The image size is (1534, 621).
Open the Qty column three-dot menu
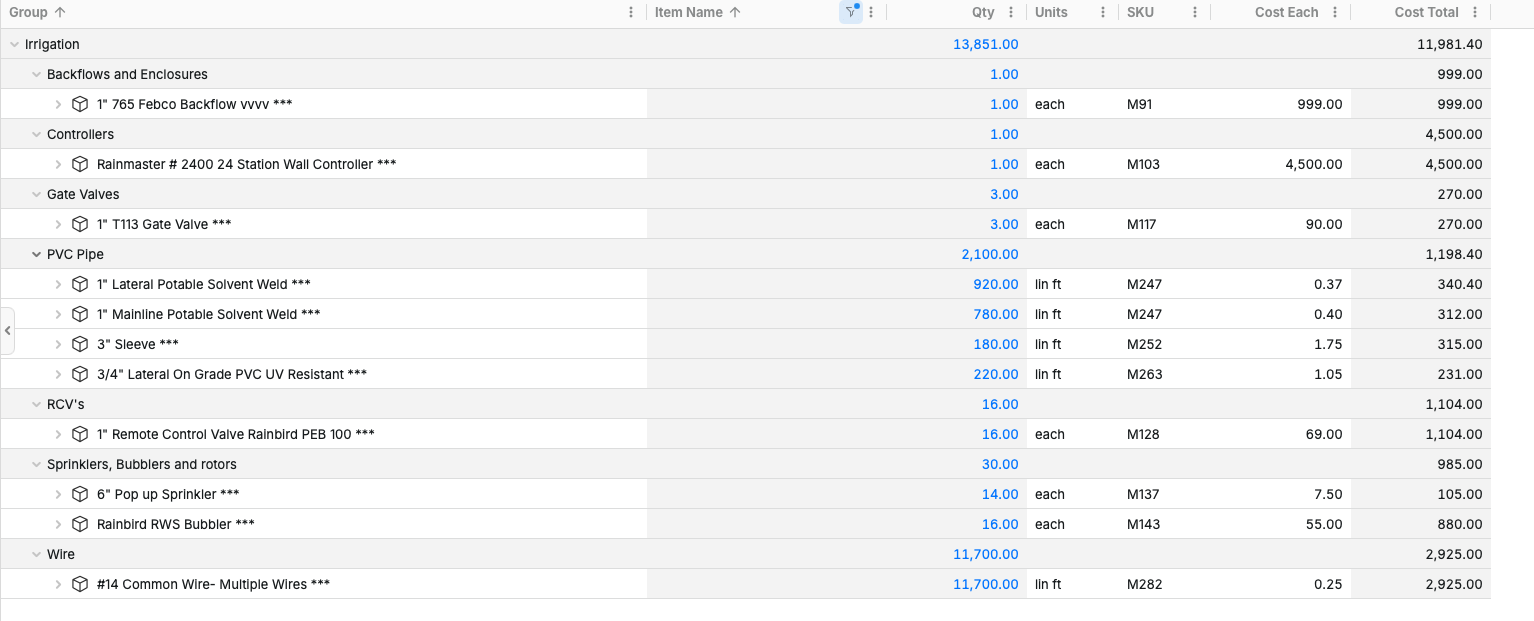1011,13
